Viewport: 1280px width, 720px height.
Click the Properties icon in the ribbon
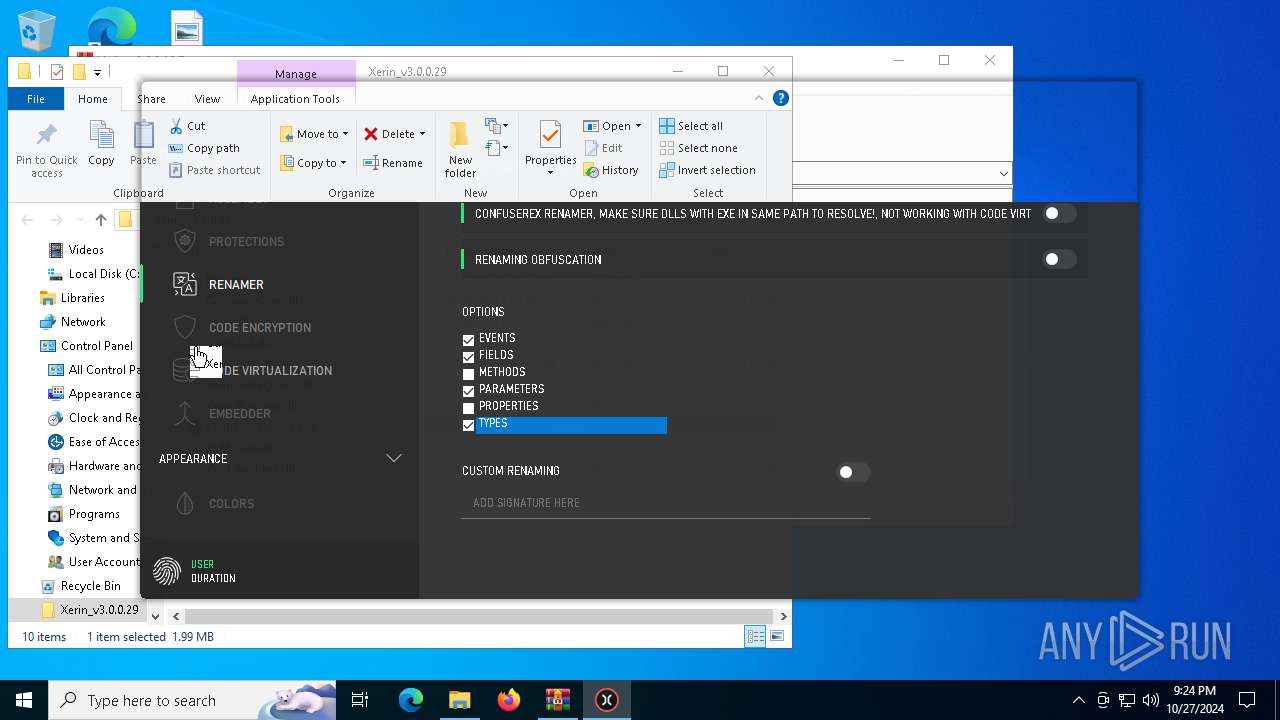[x=550, y=135]
